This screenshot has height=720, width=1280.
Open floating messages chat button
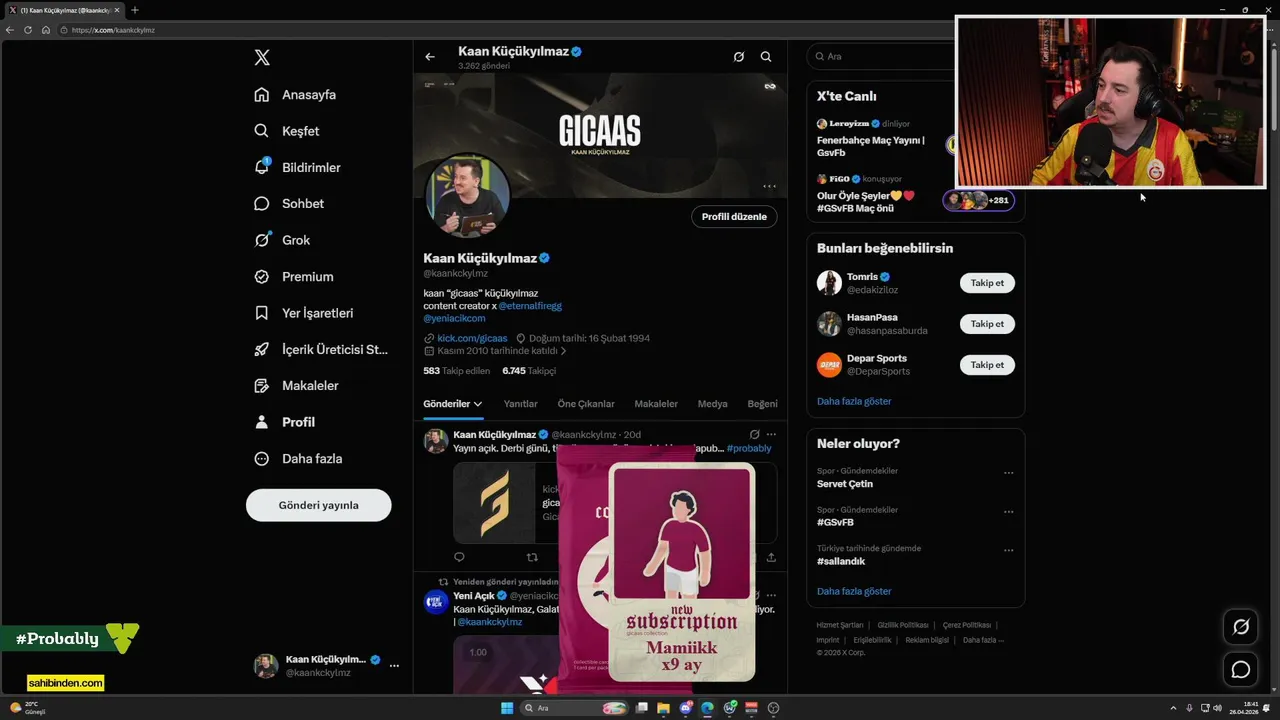click(x=1241, y=669)
